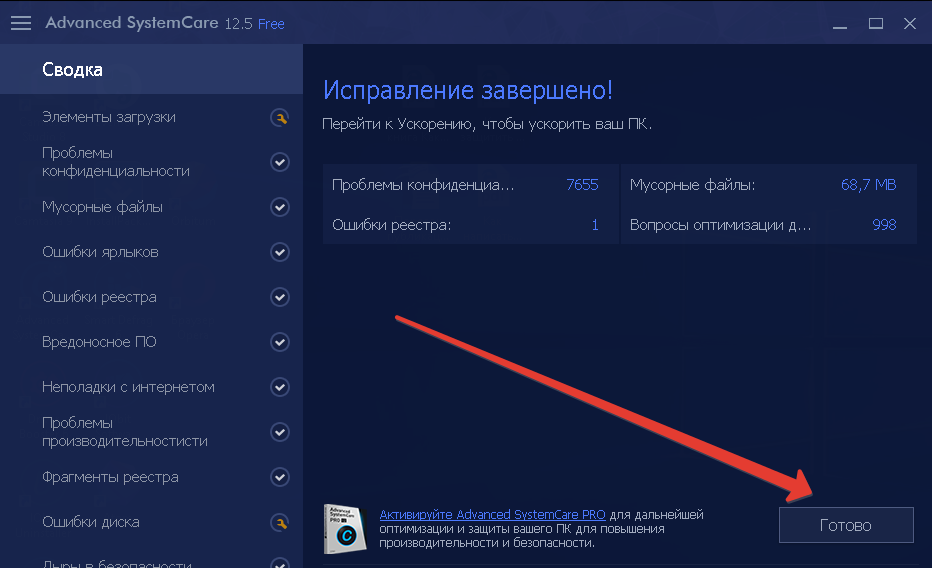Select Вредоносное ПО in sidebar
This screenshot has width=932, height=568.
pyautogui.click(x=99, y=342)
